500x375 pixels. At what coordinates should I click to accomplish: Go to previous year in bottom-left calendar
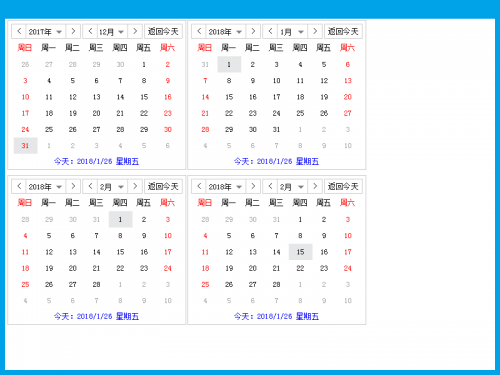pyautogui.click(x=19, y=186)
